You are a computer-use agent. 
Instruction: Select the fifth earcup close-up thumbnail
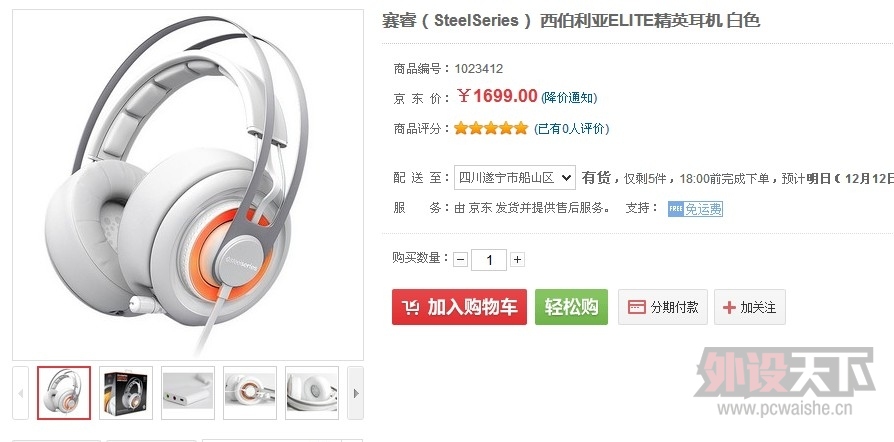[312, 393]
